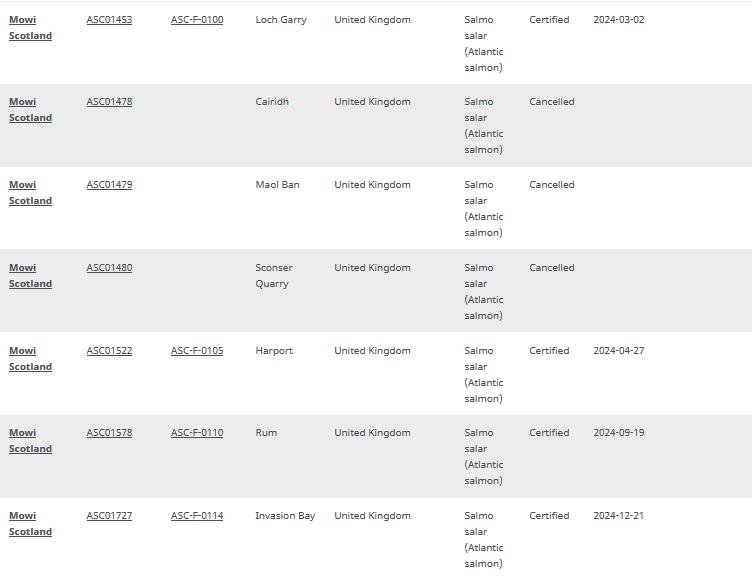Click Mowi Scotland link in Cairidh row
Viewport: 752px width, 577px height.
30,110
